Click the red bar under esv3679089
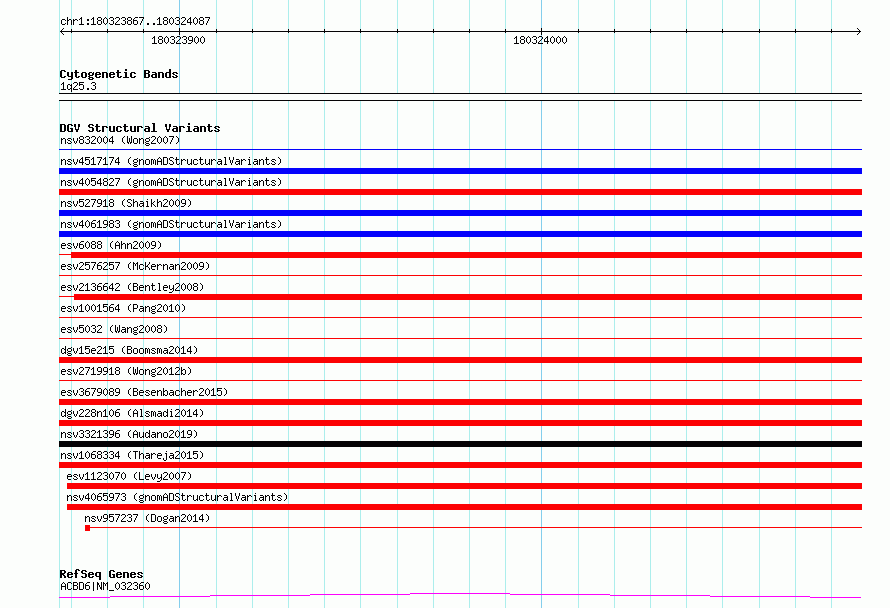890x608 pixels. [460, 402]
